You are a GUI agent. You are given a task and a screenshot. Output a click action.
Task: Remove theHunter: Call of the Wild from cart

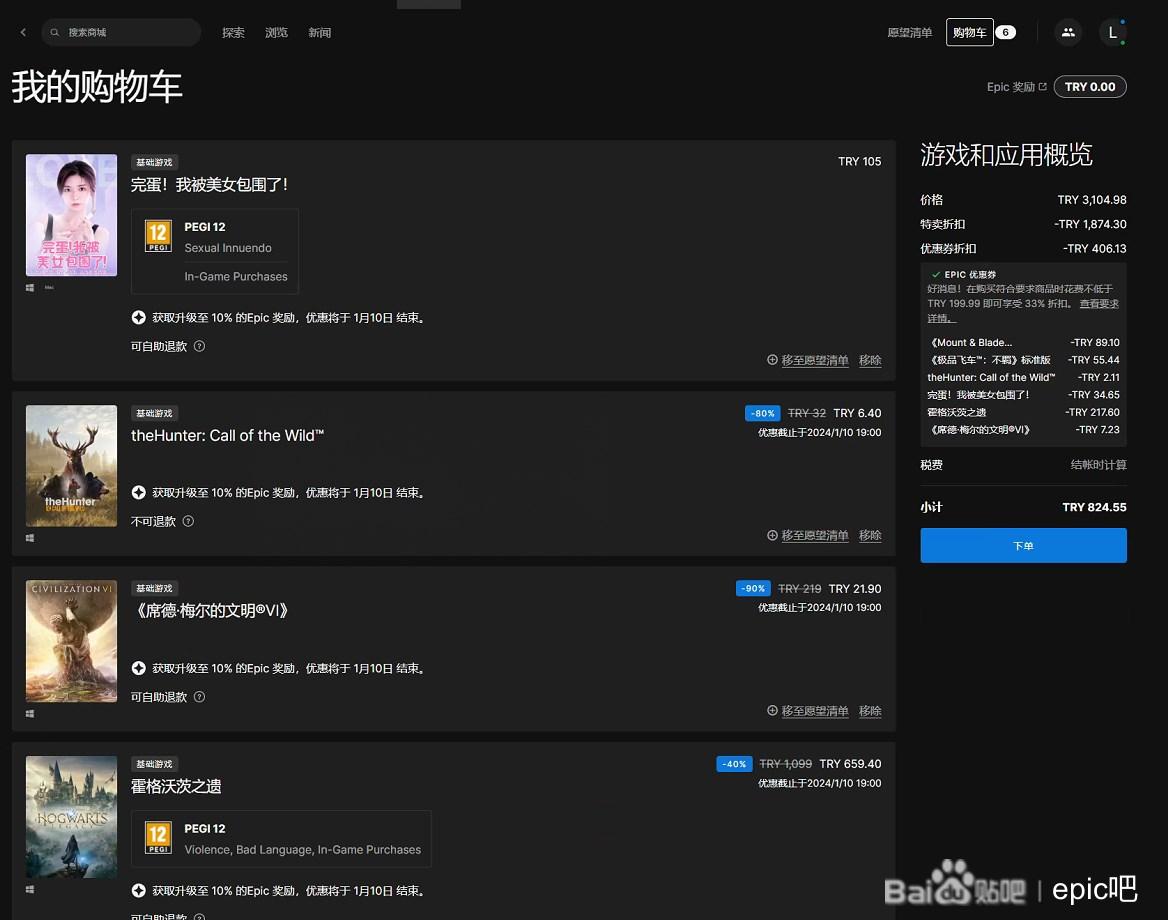click(870, 535)
